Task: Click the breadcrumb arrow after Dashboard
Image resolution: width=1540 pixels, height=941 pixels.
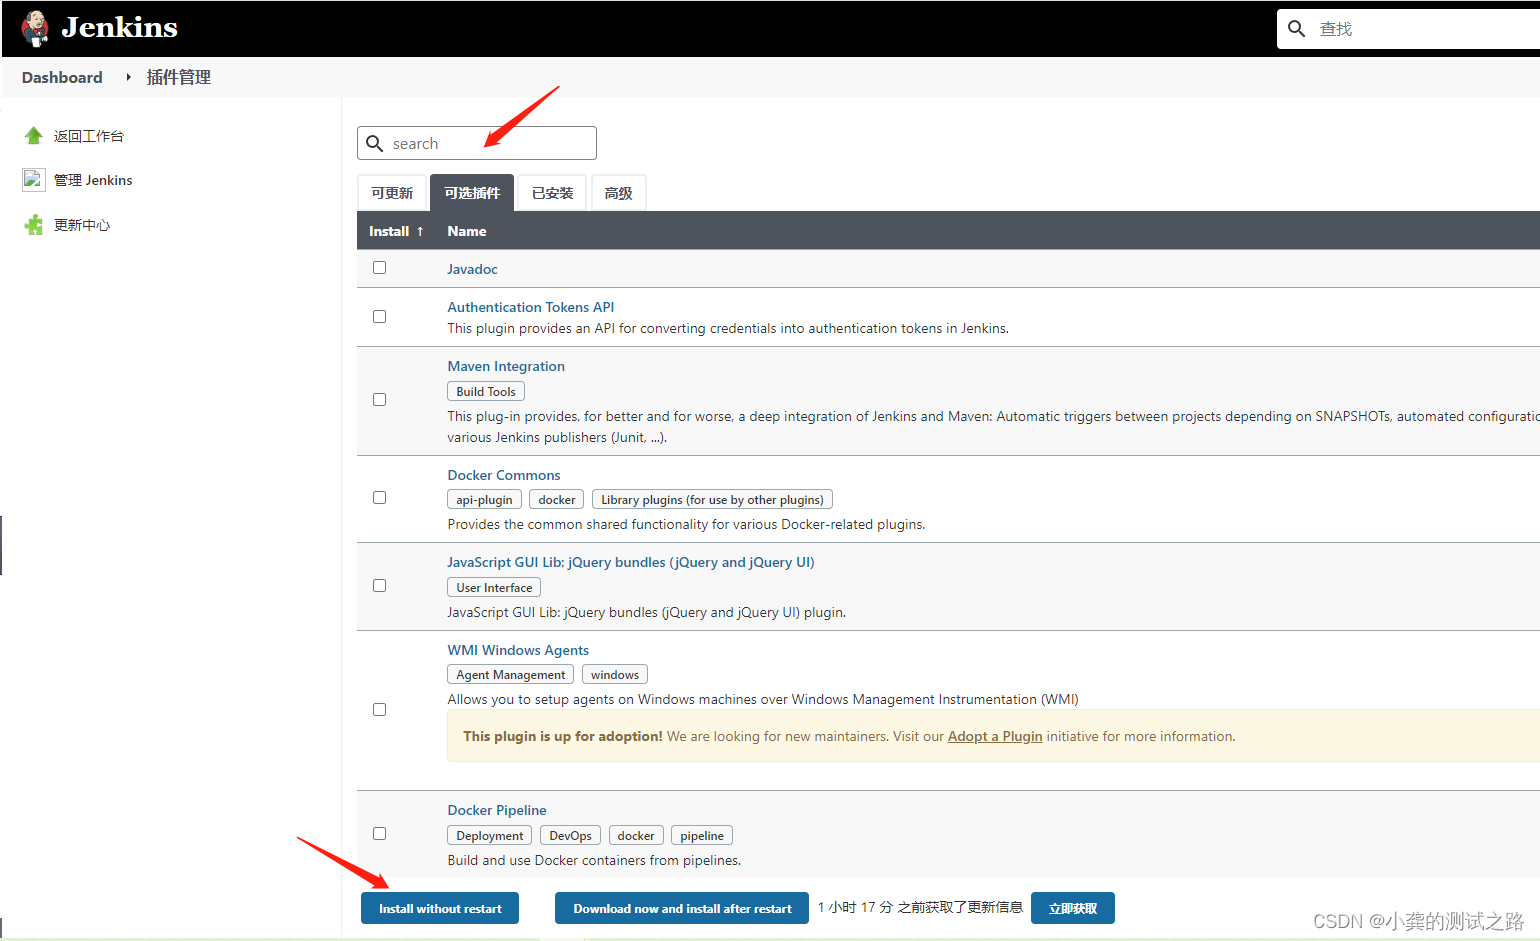Action: (128, 77)
